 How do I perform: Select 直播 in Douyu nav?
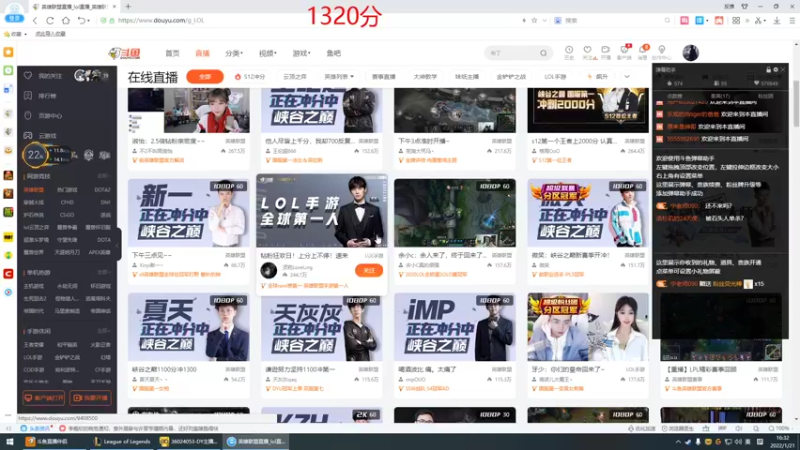click(x=203, y=53)
